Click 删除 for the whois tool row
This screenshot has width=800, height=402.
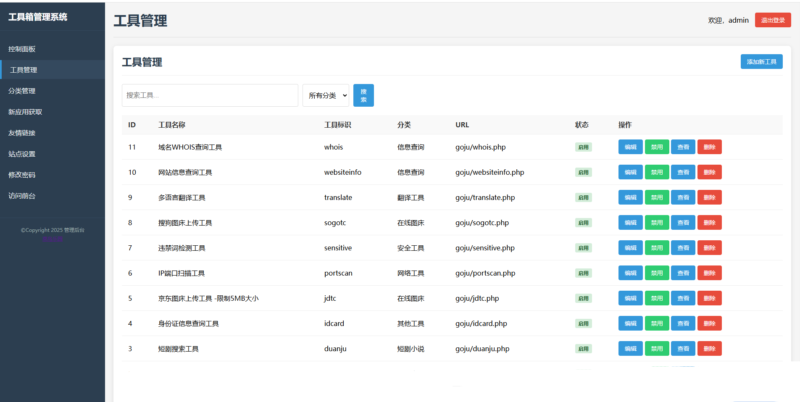710,147
